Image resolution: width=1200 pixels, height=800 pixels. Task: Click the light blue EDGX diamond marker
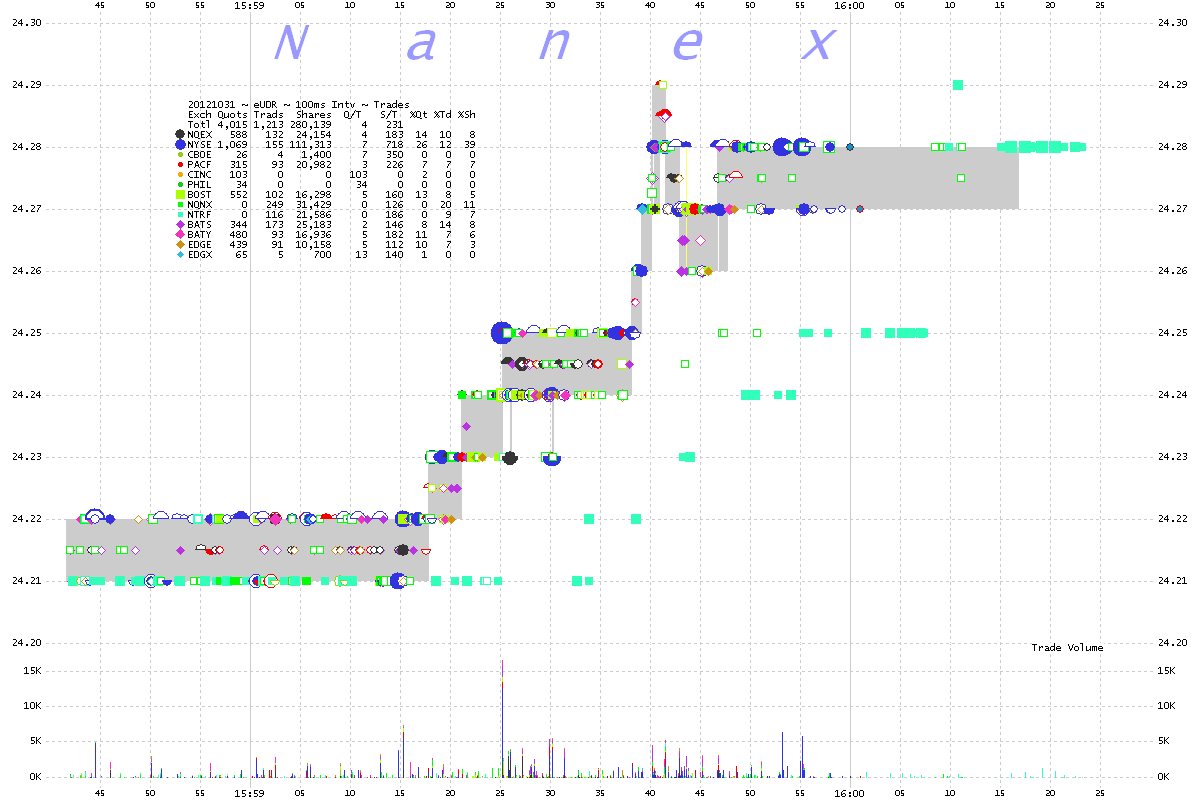(180, 254)
